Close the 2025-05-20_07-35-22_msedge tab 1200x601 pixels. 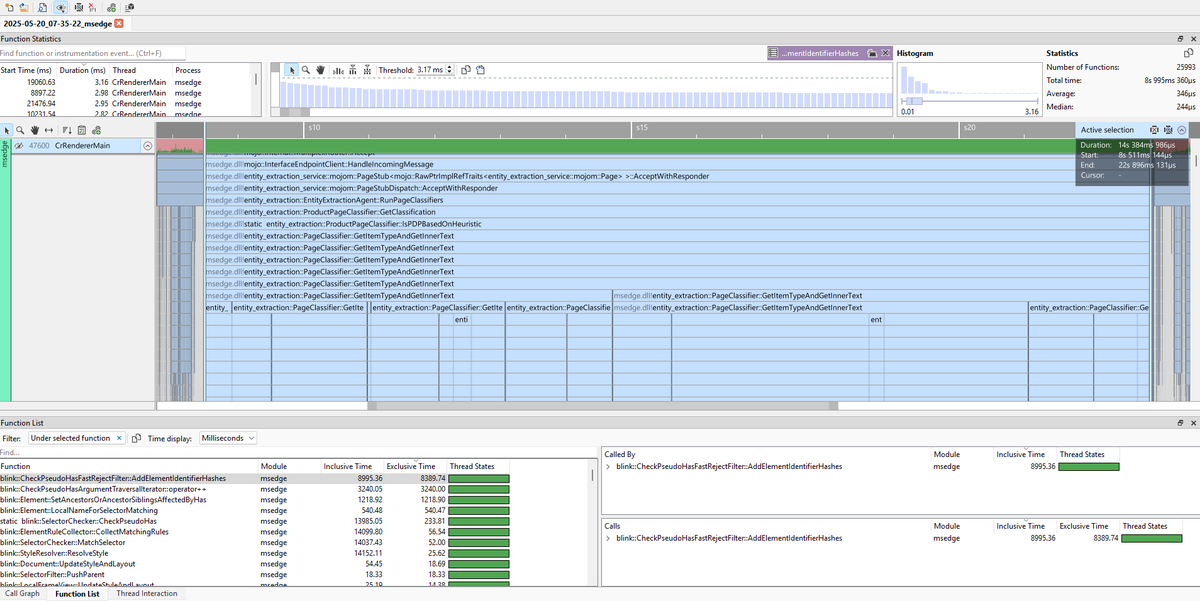coord(119,23)
